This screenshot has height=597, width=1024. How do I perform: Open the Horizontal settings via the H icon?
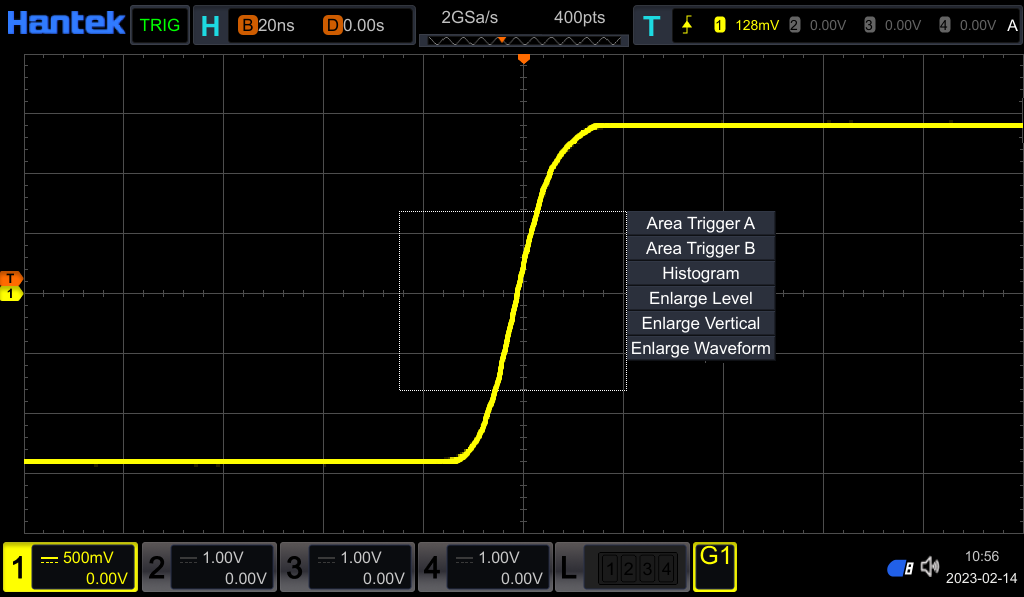[210, 24]
